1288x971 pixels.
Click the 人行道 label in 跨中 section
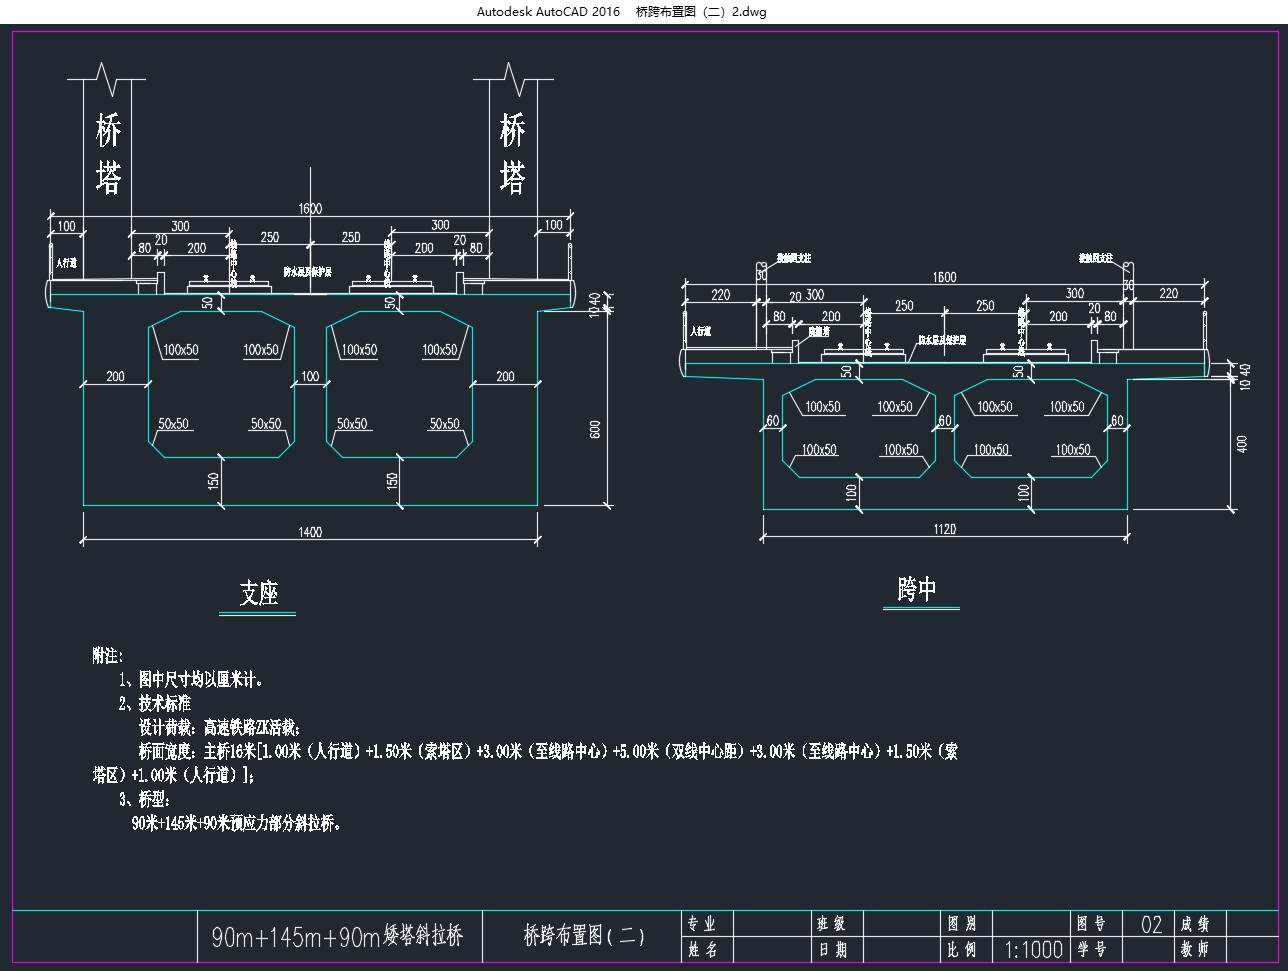click(700, 331)
